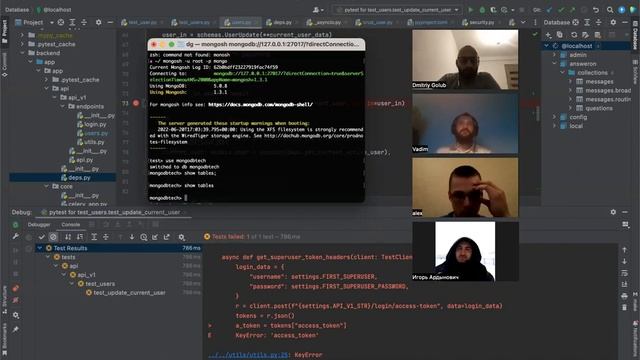640x360 pixels.
Task: Jump to next failed test arrow
Action: [132, 237]
